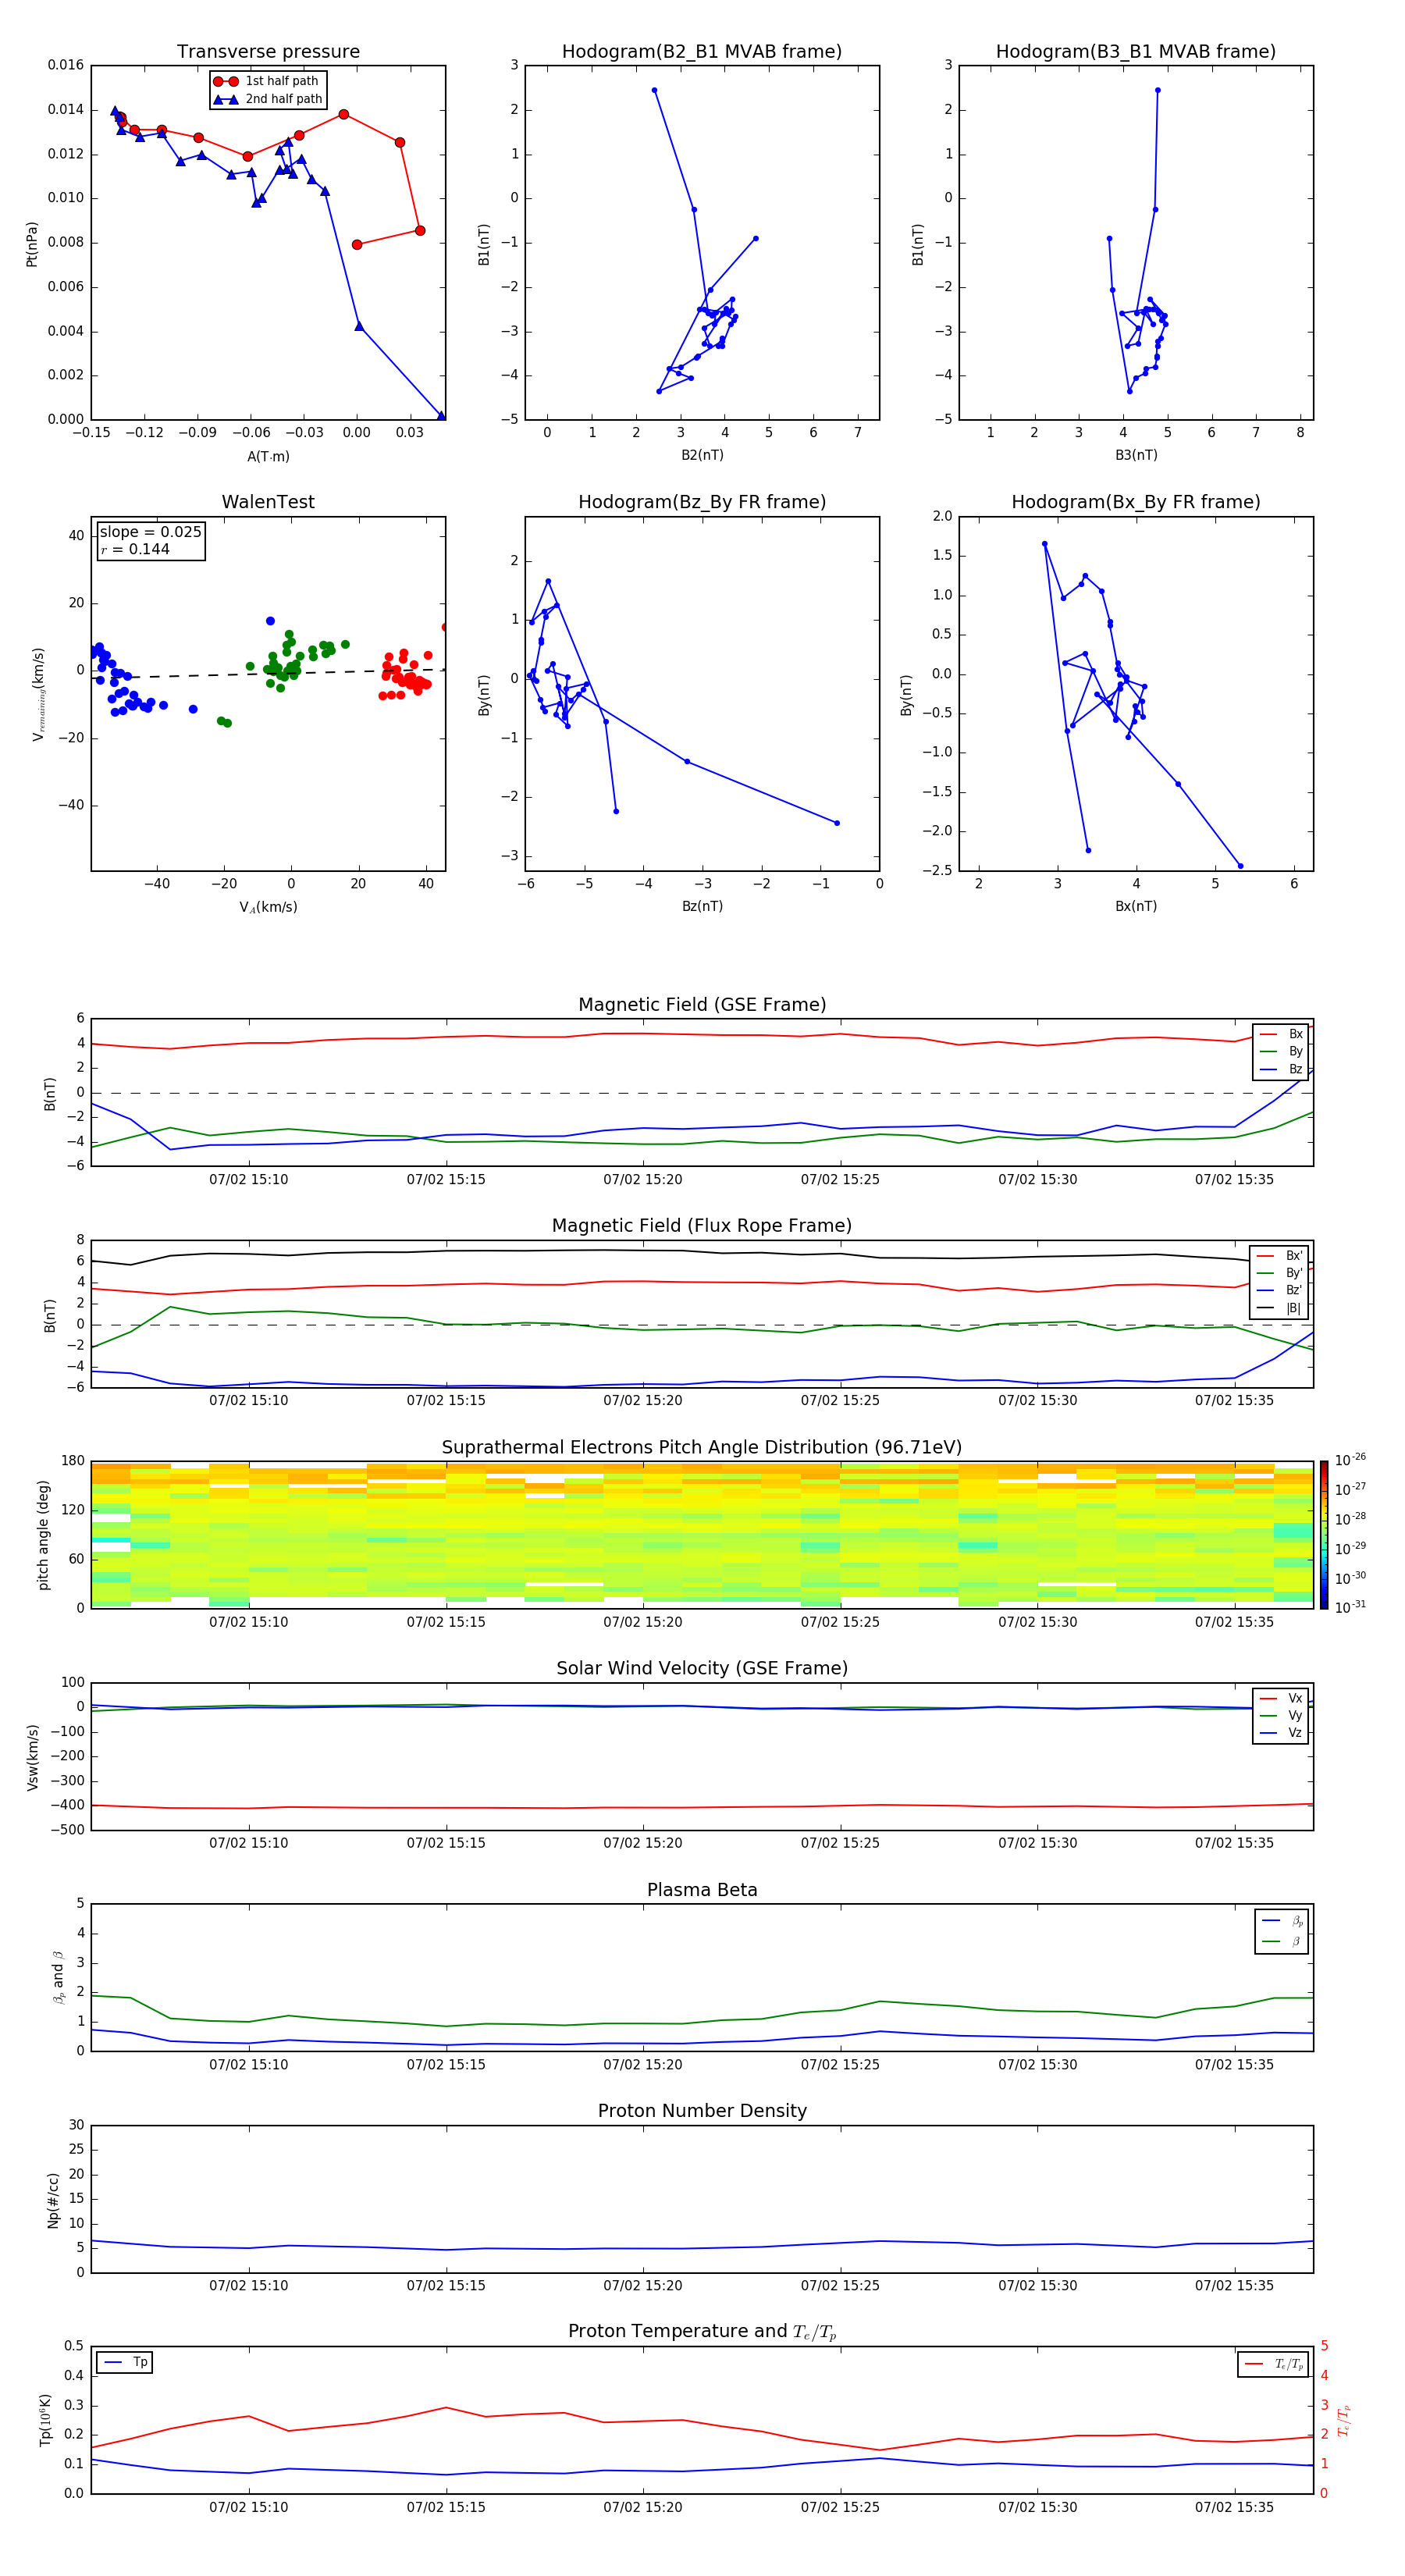Select 'Bx' in GSE magnetic field legend

pyautogui.click(x=1281, y=1034)
